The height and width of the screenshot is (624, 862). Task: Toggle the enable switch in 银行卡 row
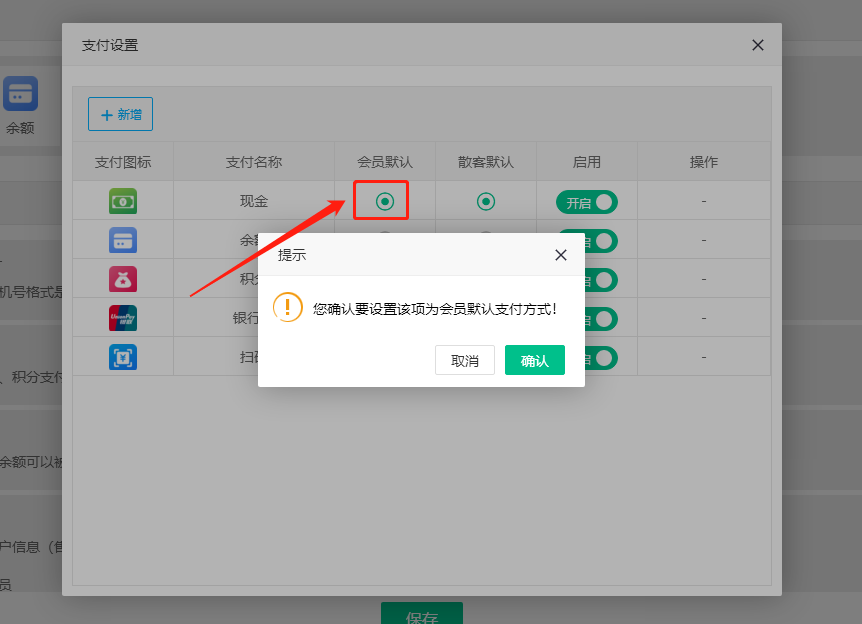[x=600, y=319]
